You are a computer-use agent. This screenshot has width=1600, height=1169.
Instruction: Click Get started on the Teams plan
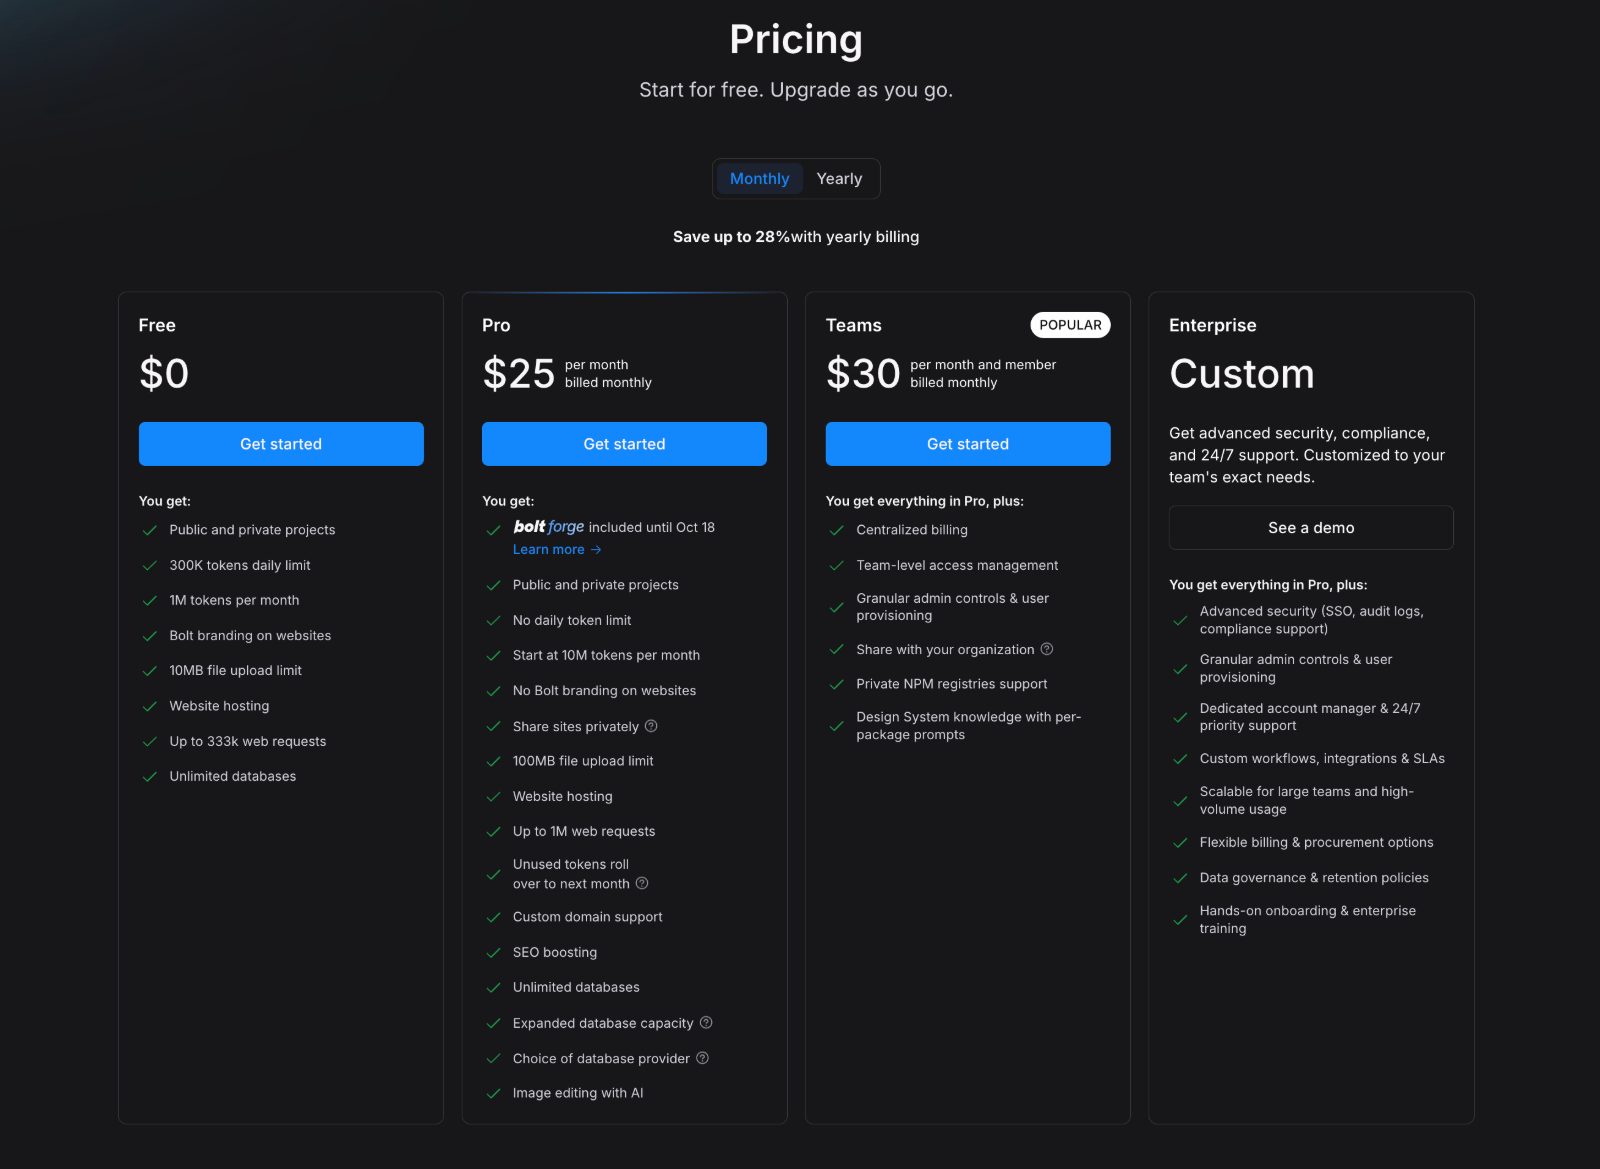pos(968,444)
